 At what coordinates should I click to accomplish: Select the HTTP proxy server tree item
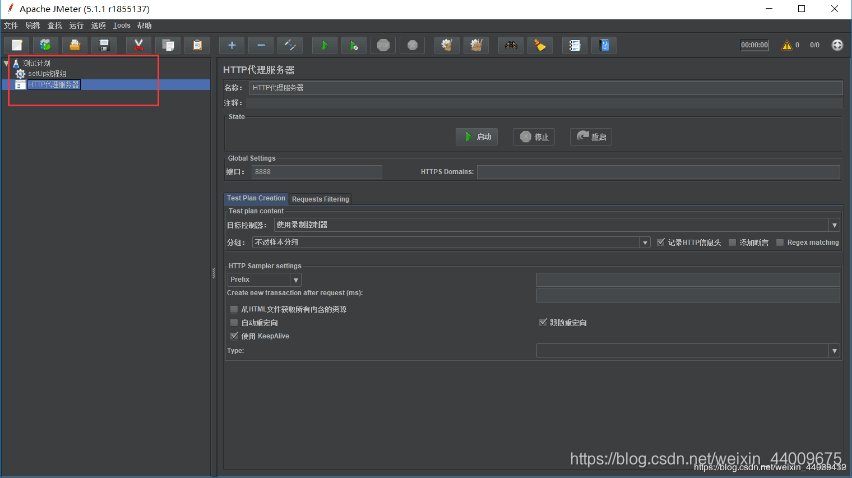(x=54, y=85)
